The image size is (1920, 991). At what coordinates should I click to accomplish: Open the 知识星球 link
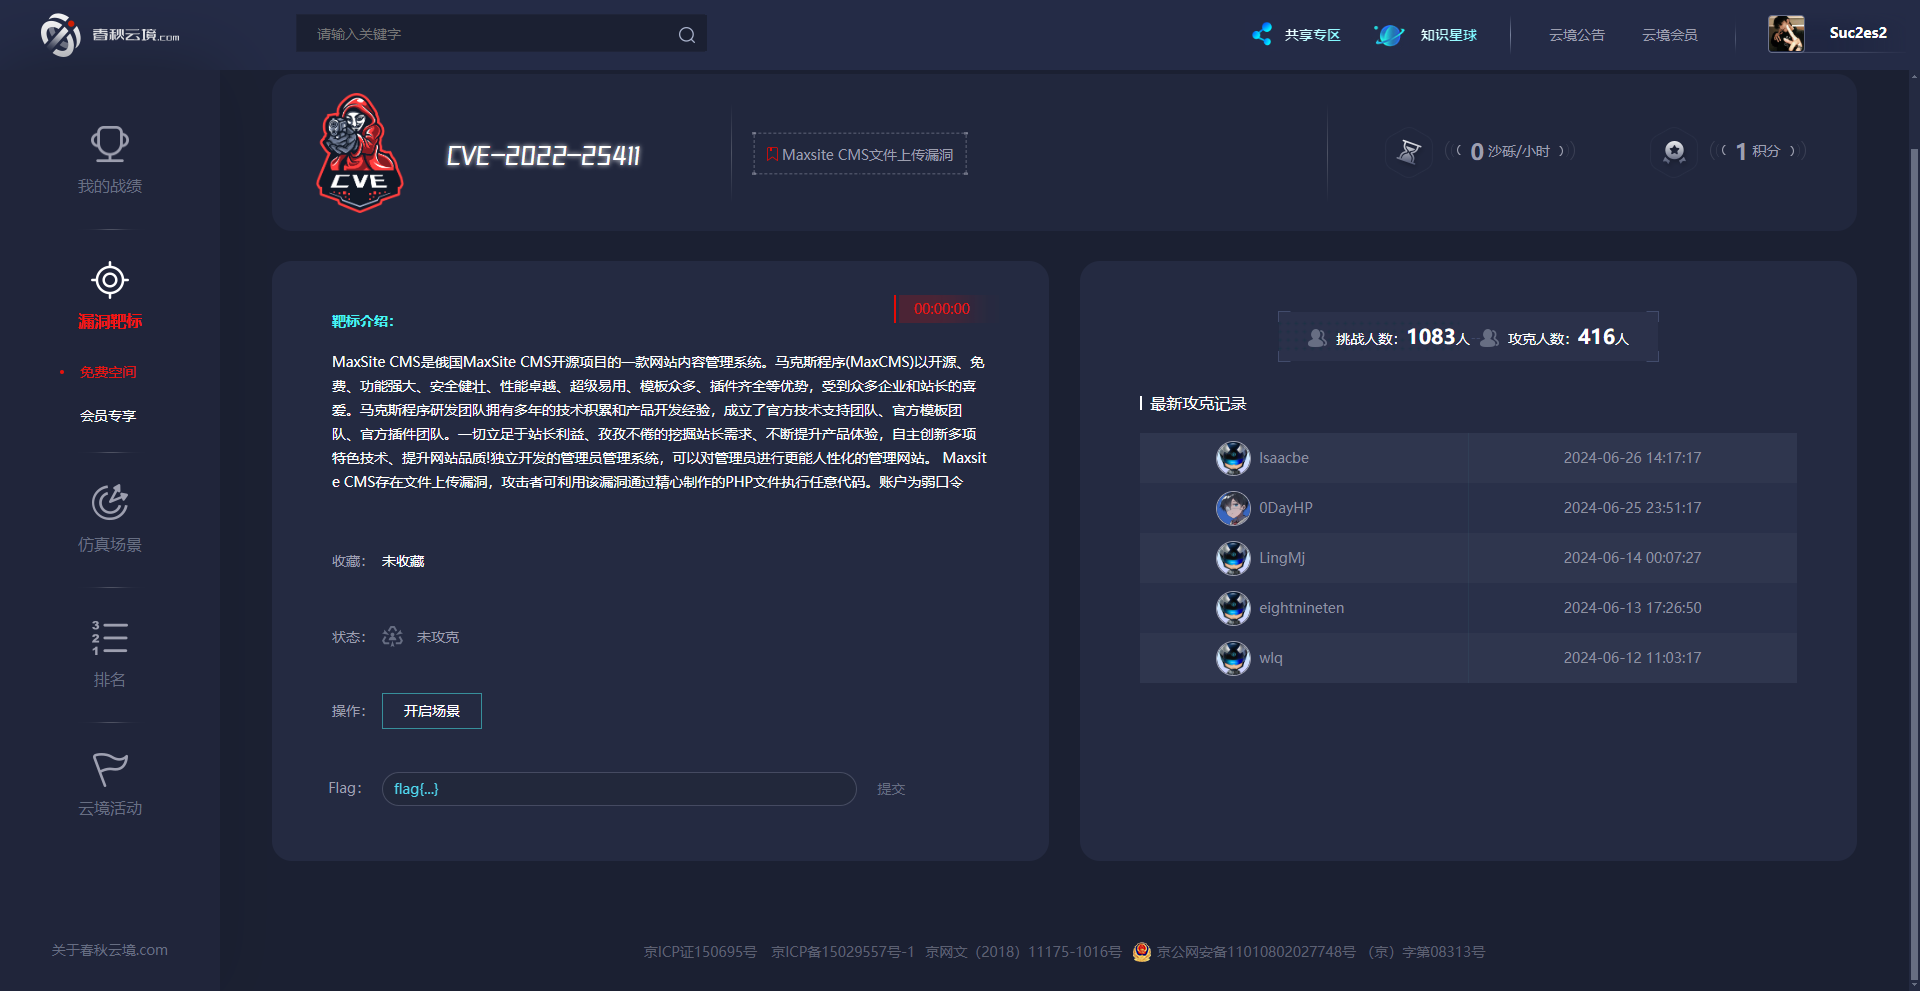pyautogui.click(x=1448, y=35)
